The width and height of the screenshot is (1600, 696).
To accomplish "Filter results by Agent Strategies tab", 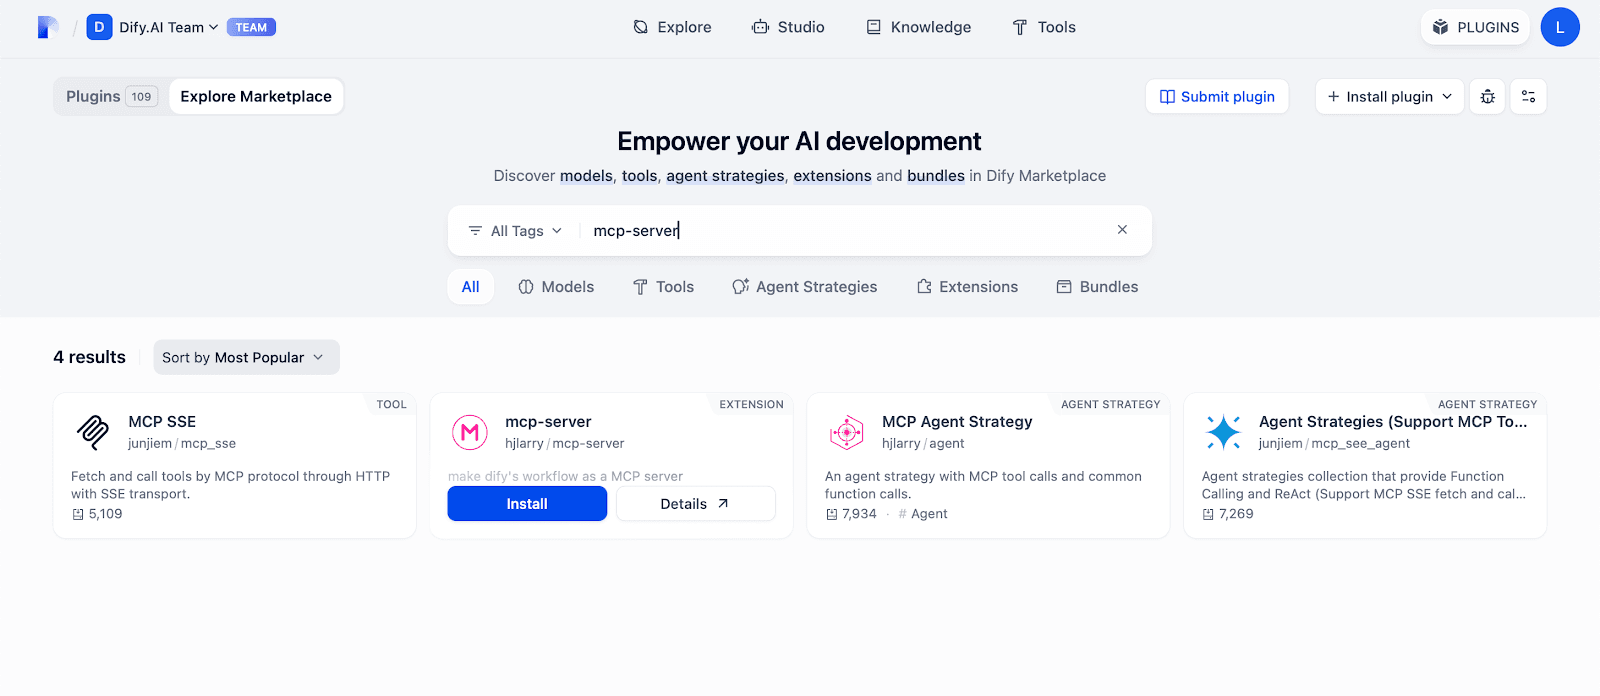I will tap(805, 287).
